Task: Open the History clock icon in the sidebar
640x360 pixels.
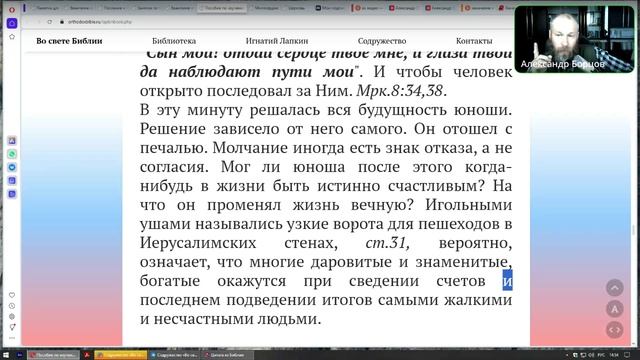Action: pos(12,306)
